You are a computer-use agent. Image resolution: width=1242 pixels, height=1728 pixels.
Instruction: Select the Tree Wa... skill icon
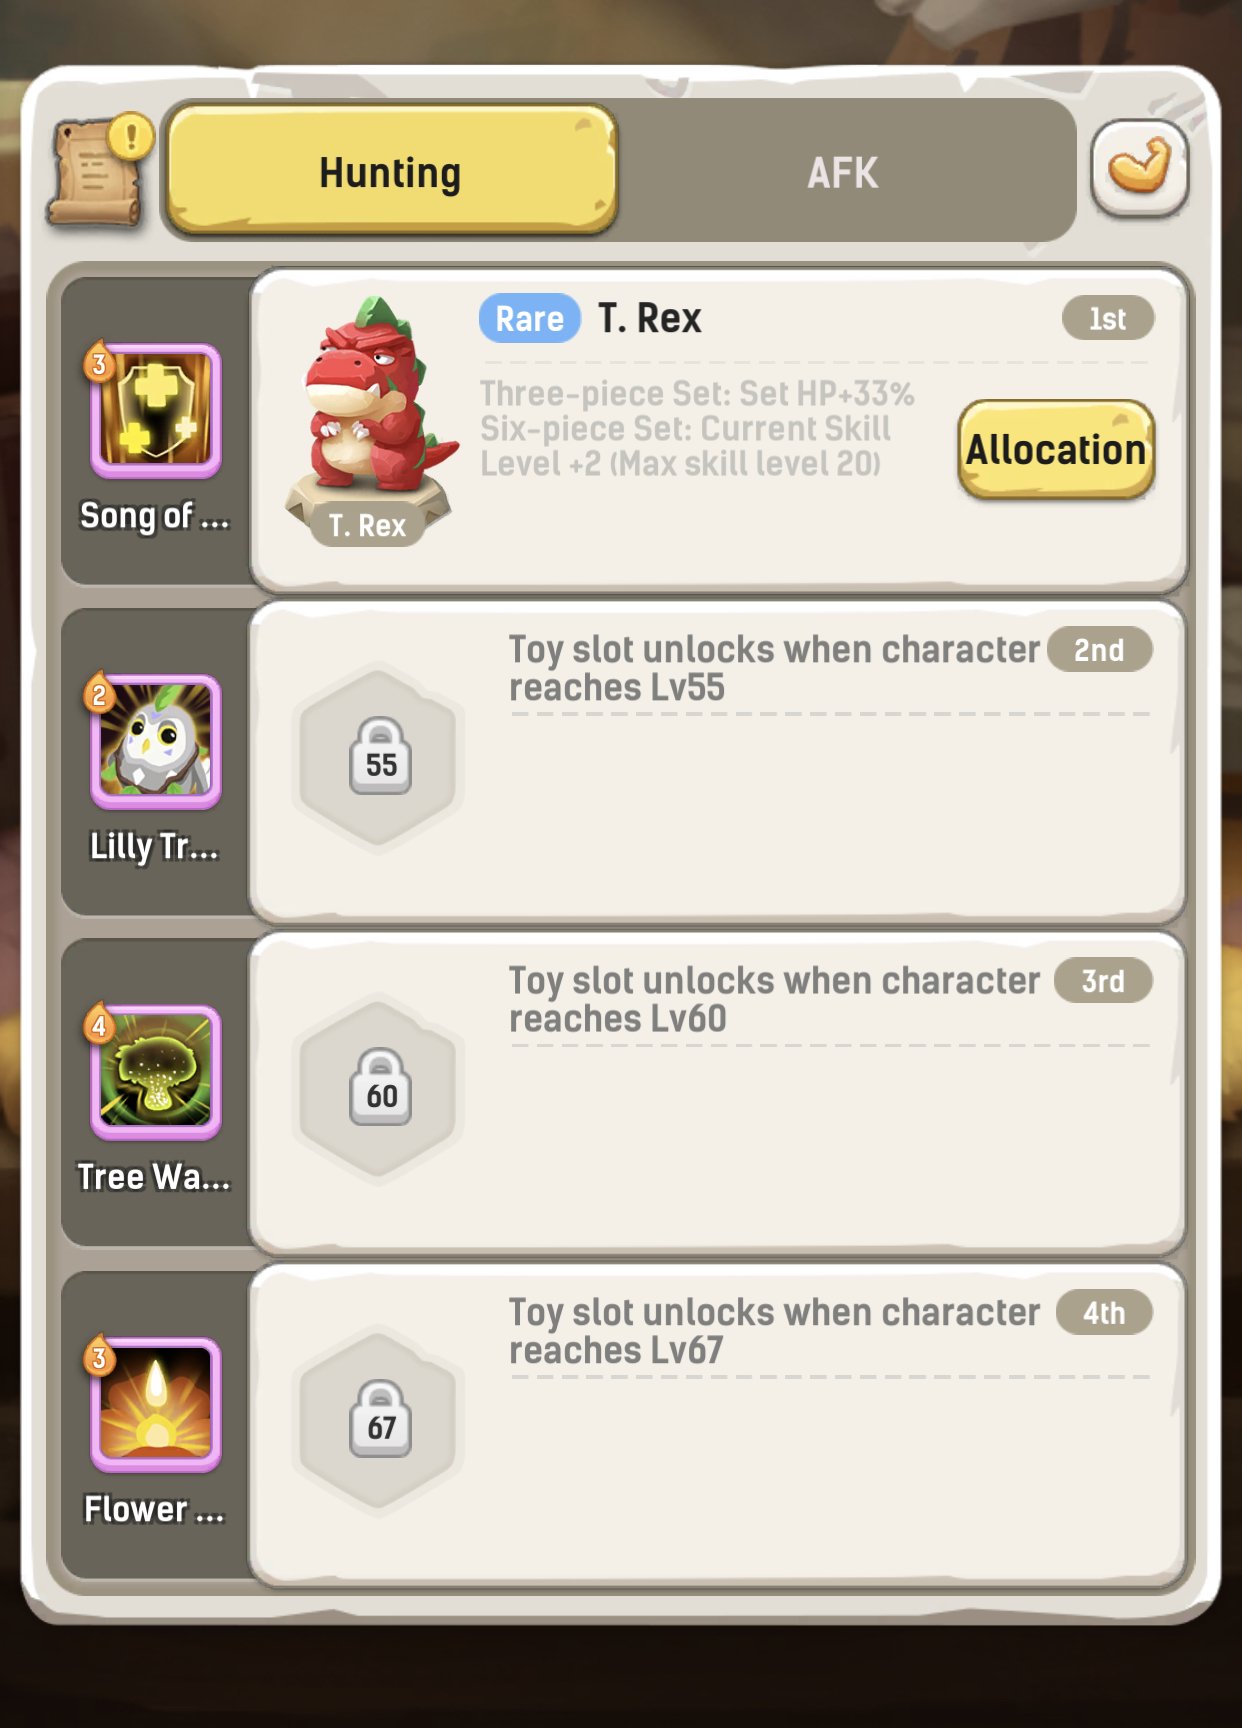pos(155,1073)
